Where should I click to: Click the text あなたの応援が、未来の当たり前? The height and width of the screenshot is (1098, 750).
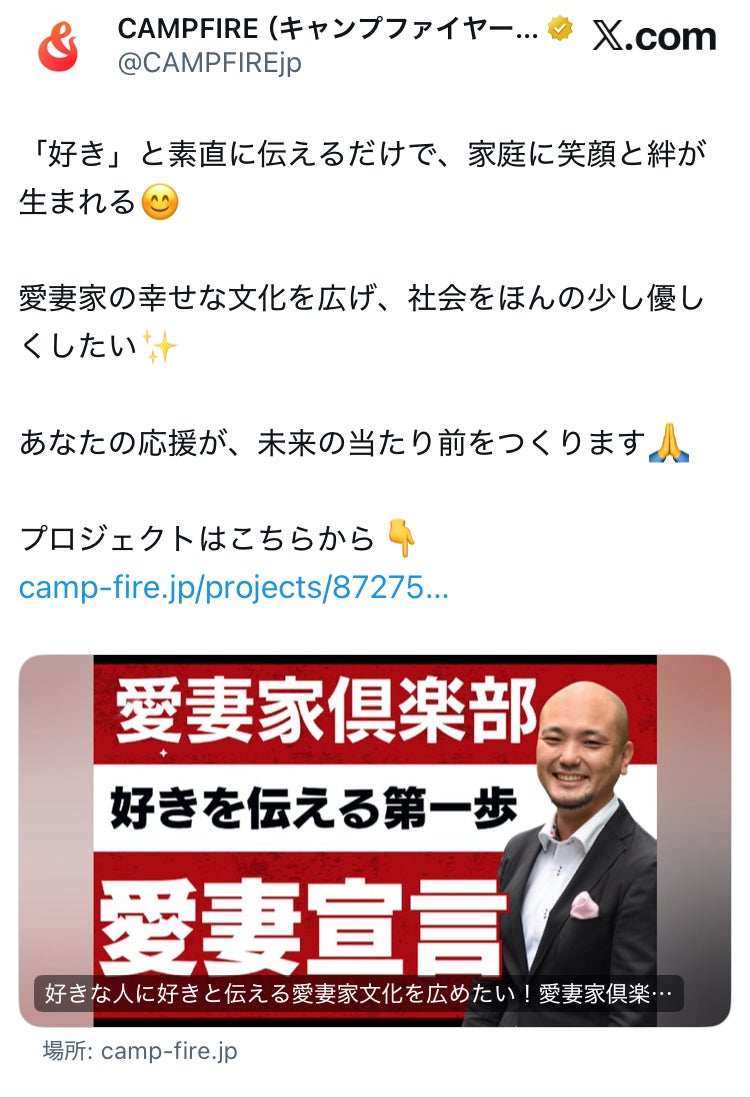[x=333, y=443]
